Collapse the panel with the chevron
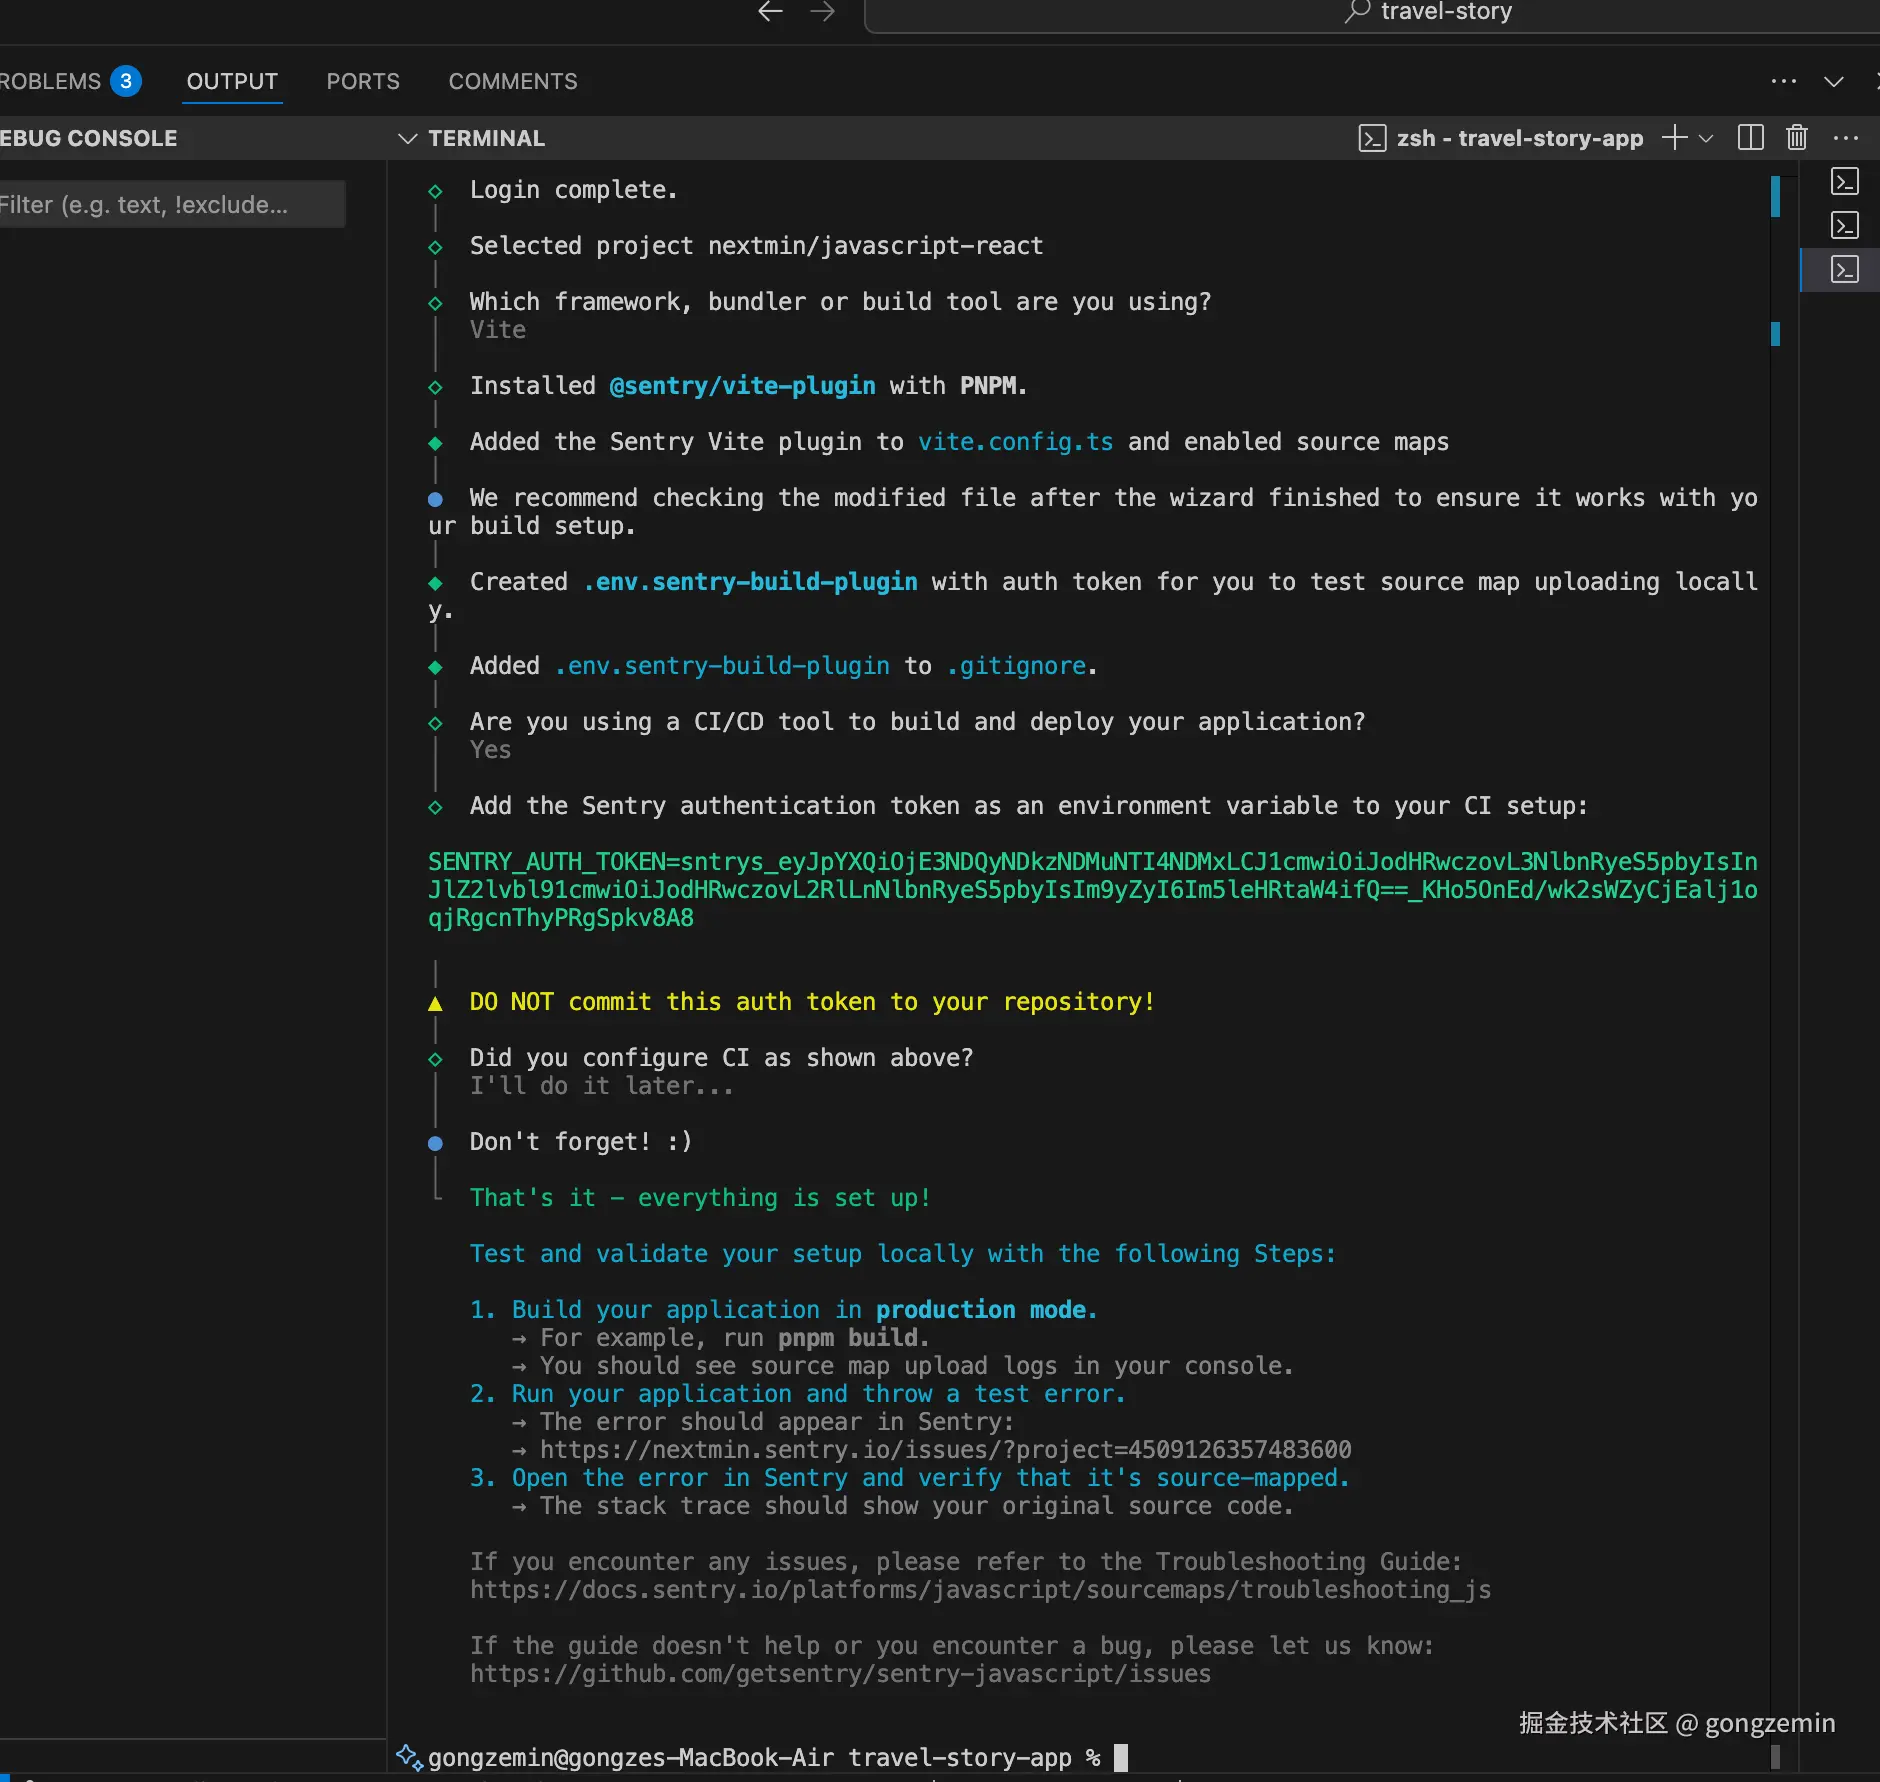This screenshot has height=1782, width=1880. pos(1834,81)
